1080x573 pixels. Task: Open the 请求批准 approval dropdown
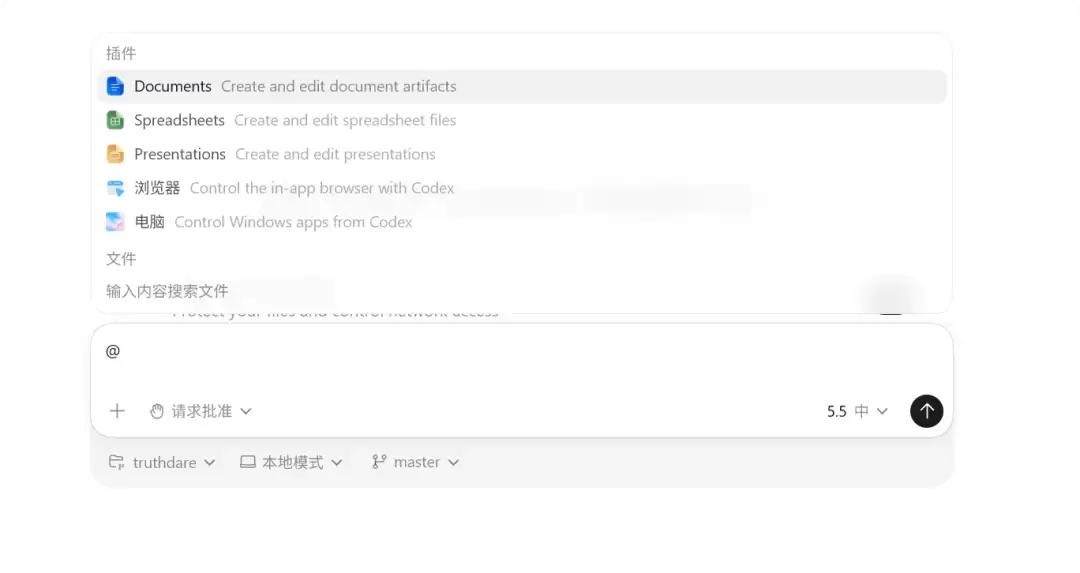(200, 411)
